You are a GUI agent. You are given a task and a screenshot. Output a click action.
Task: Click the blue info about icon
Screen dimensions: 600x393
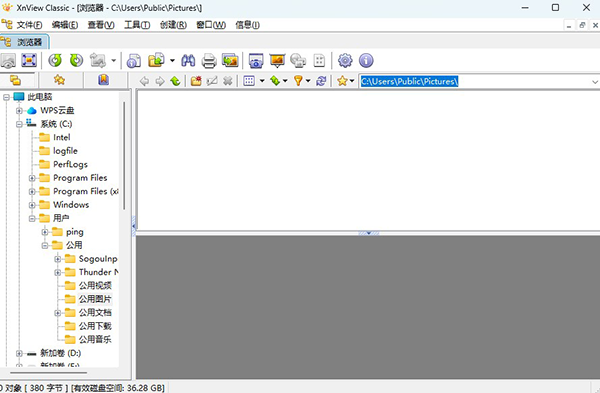(366, 60)
